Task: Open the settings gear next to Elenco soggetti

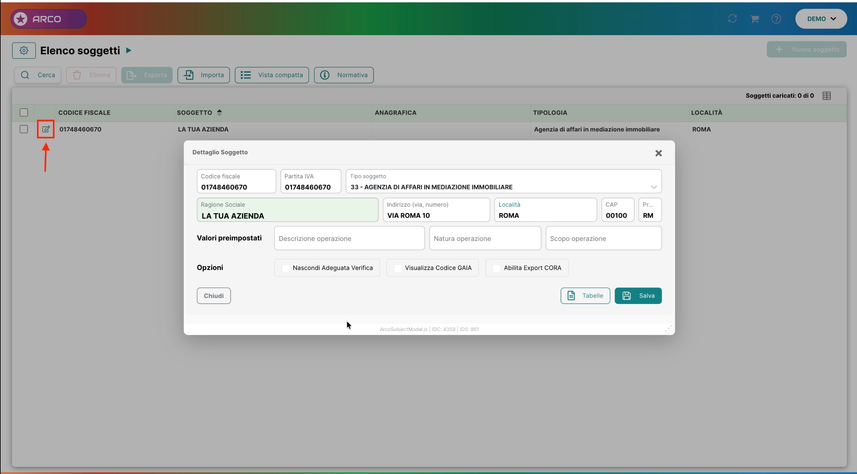Action: click(x=24, y=50)
